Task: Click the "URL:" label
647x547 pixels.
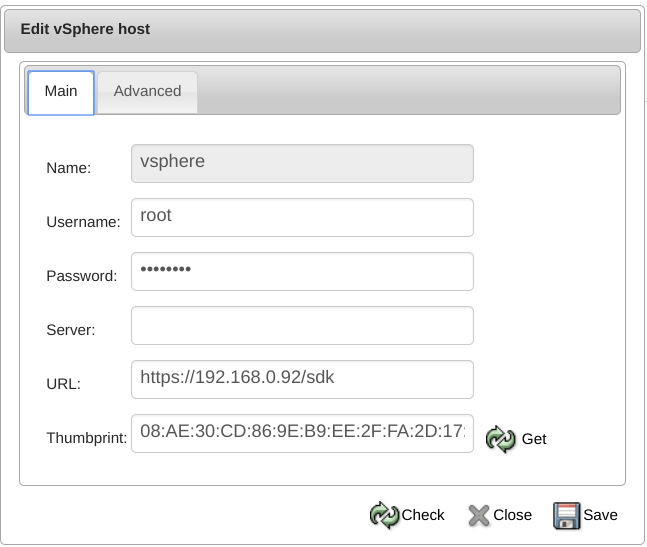Action: pos(64,384)
